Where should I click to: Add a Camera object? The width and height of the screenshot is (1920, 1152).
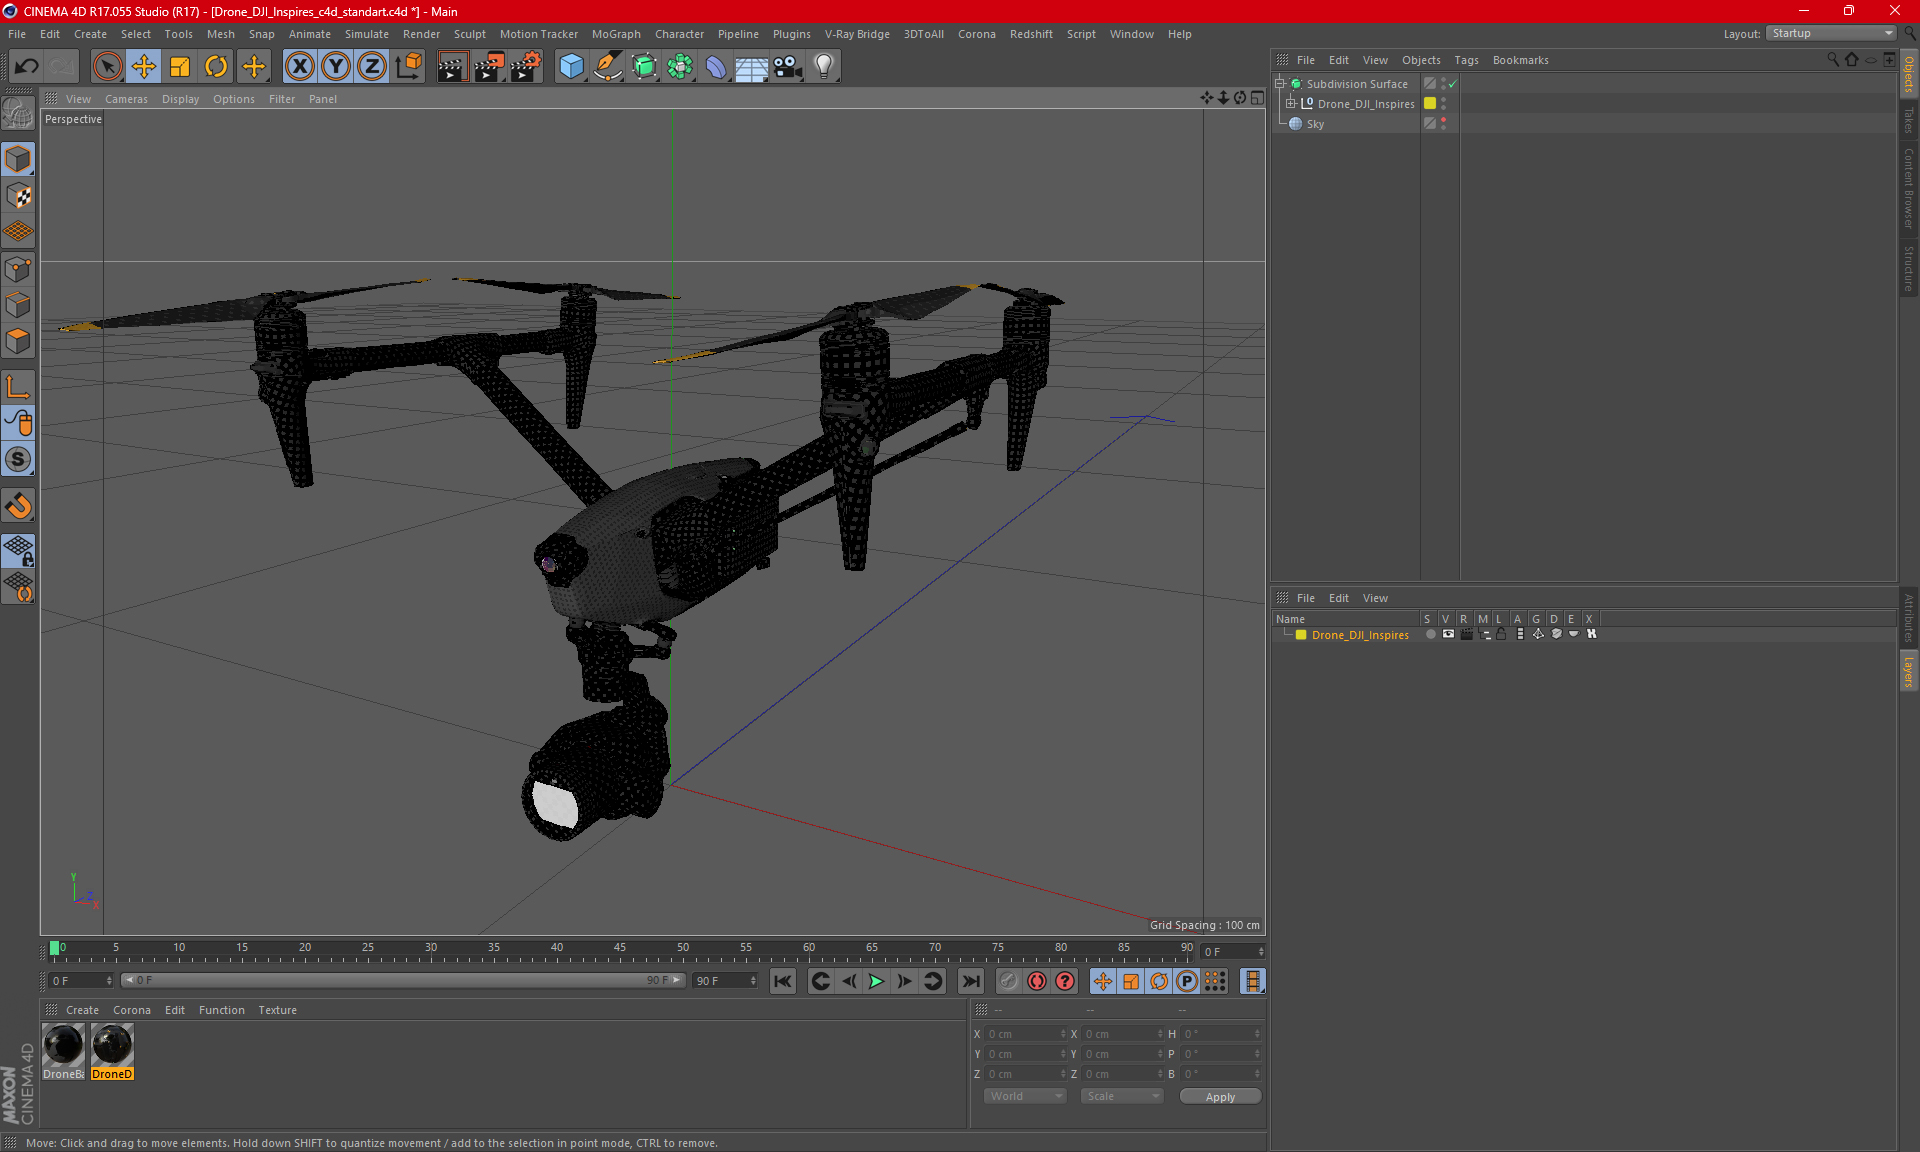788,66
